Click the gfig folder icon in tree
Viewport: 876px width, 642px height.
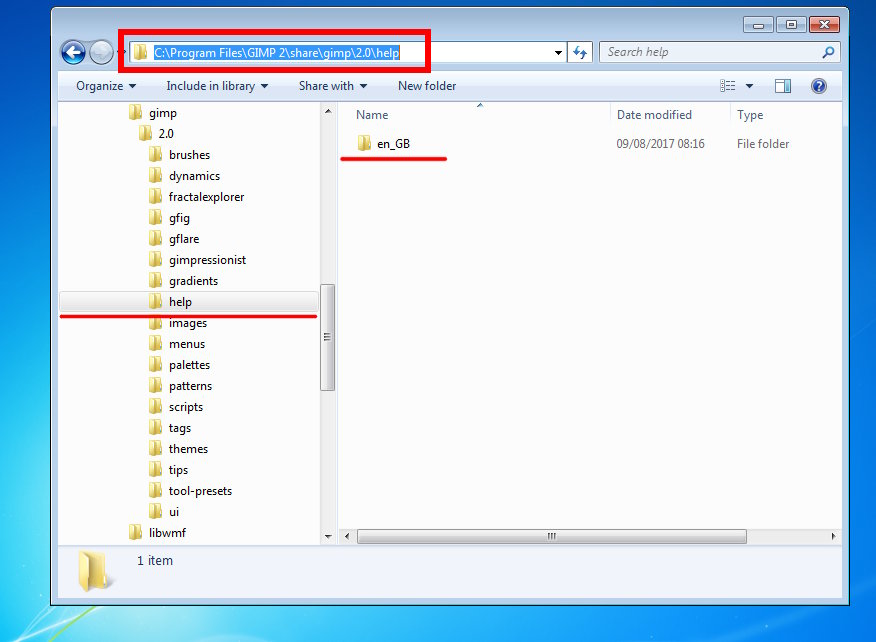coord(155,217)
